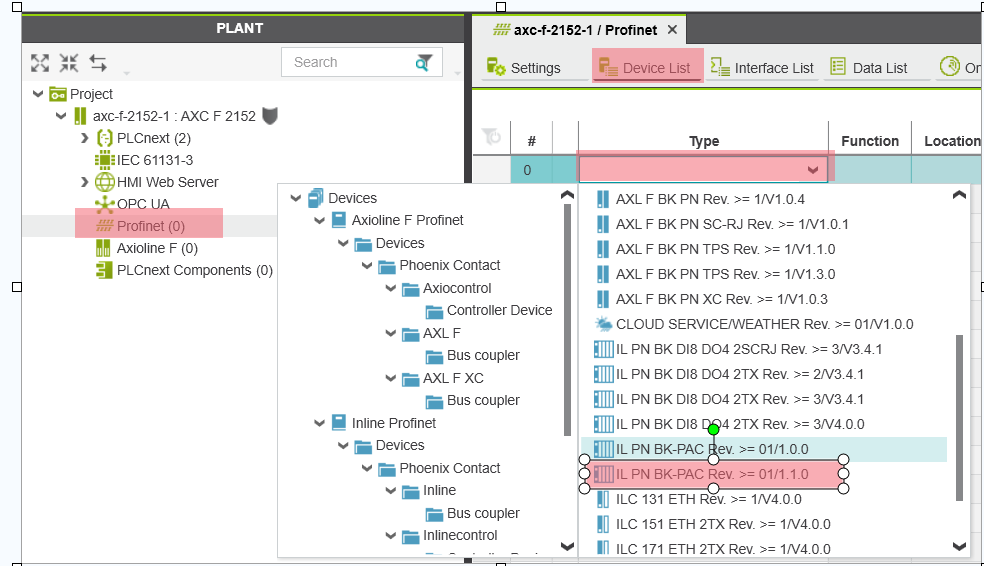Click the search filter funnel icon
Screen dimensions: 984x566
click(x=425, y=62)
